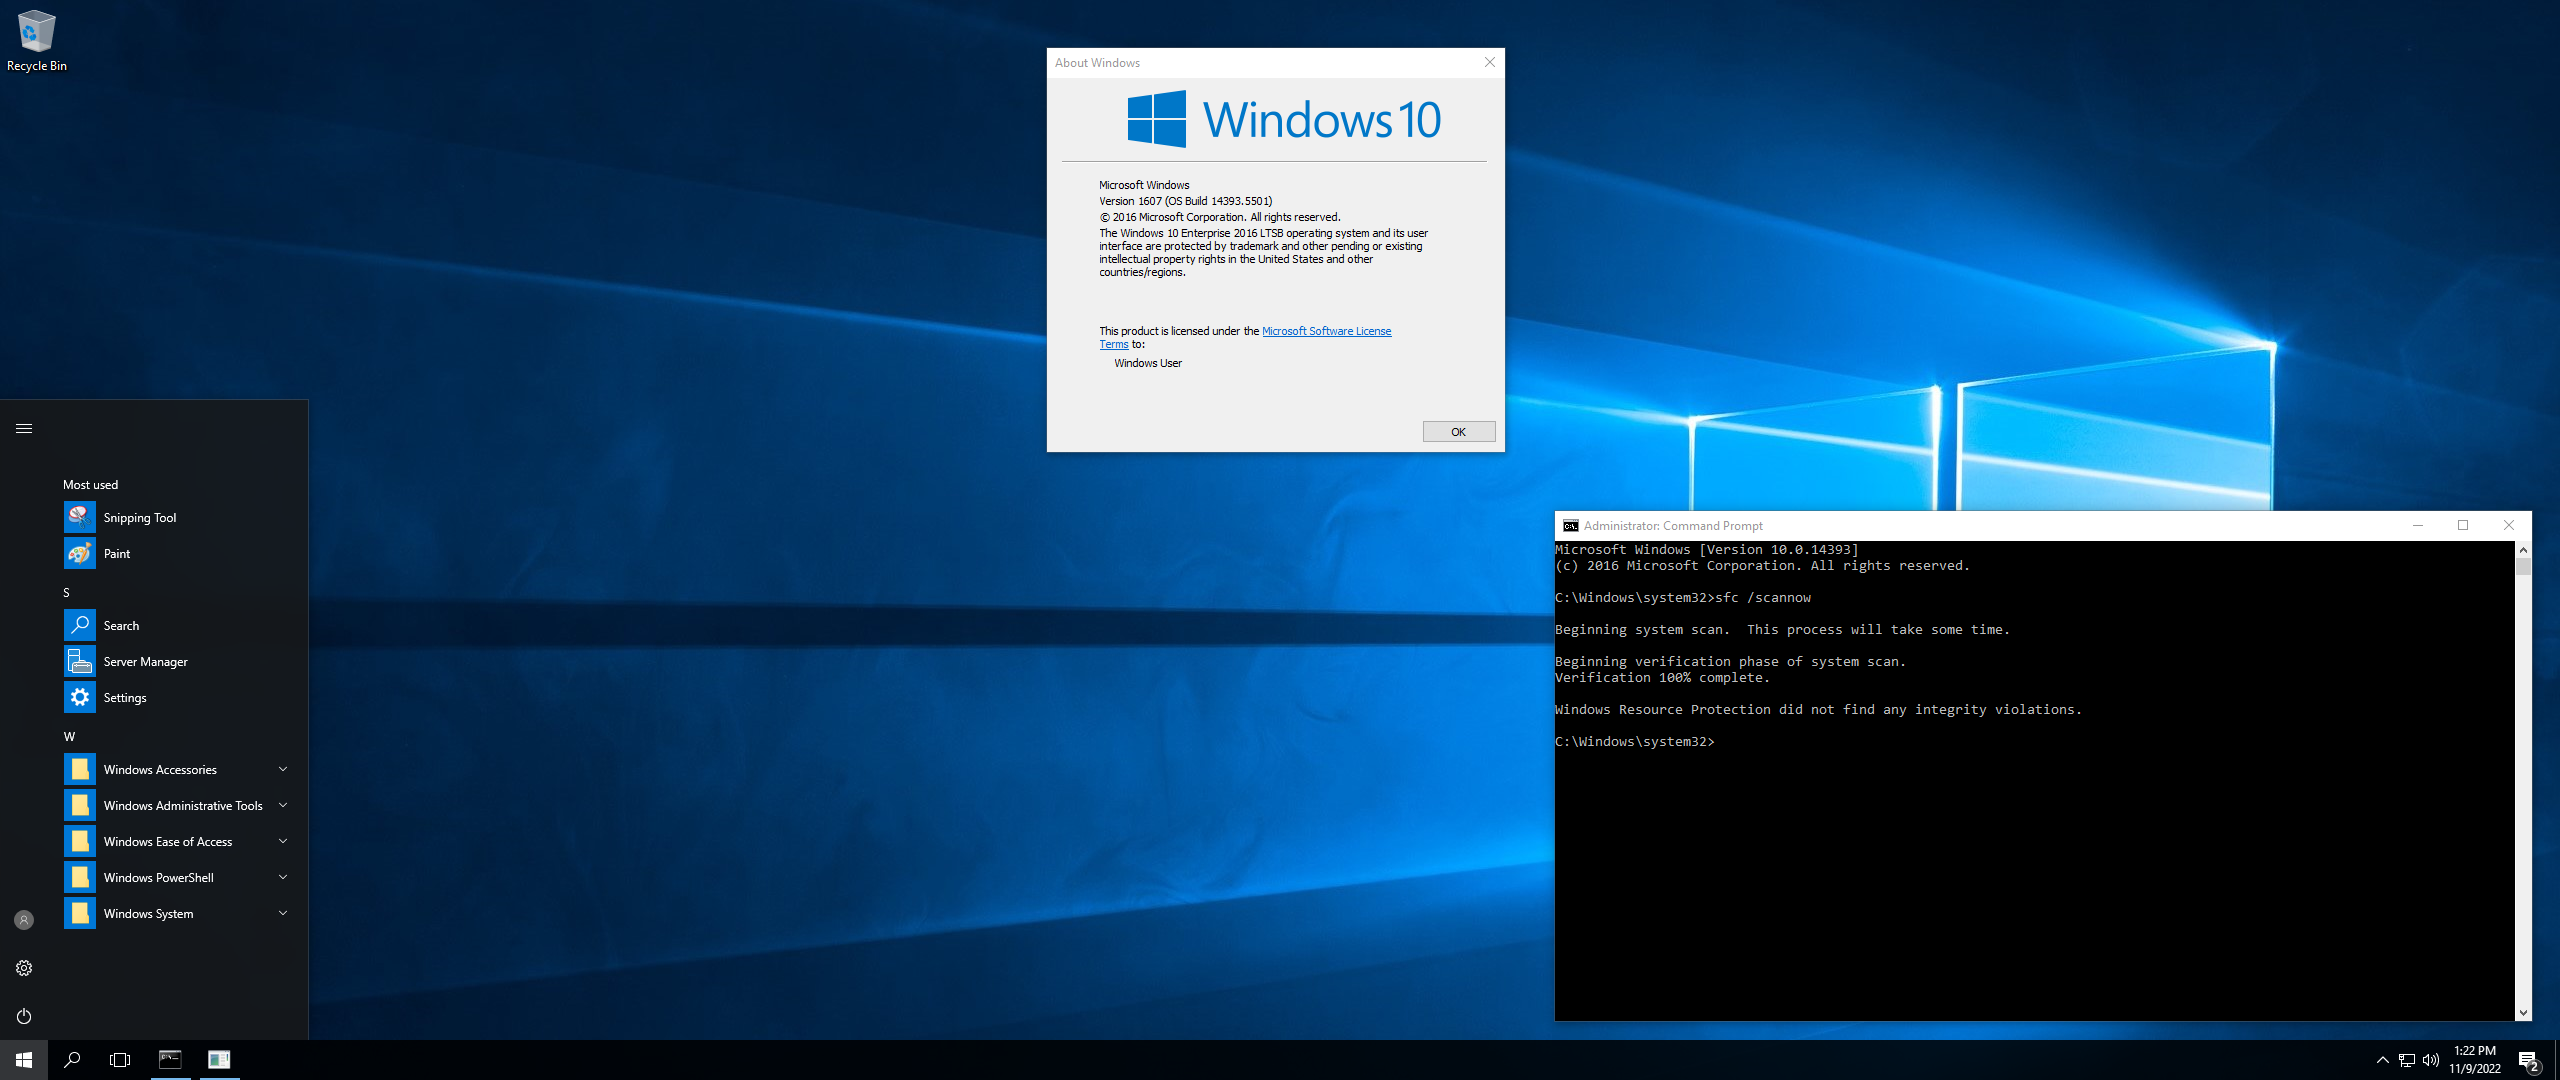Maximize the Command Prompt window

coord(2463,525)
